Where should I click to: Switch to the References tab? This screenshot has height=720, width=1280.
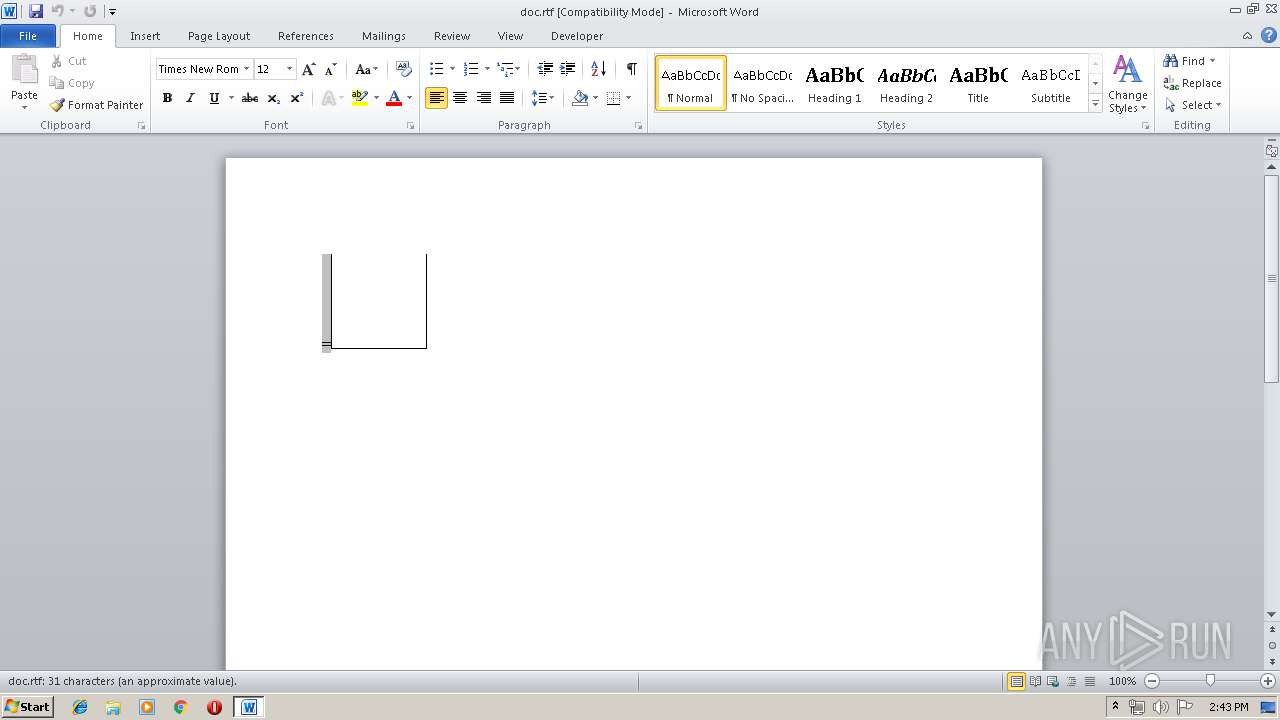(x=306, y=36)
